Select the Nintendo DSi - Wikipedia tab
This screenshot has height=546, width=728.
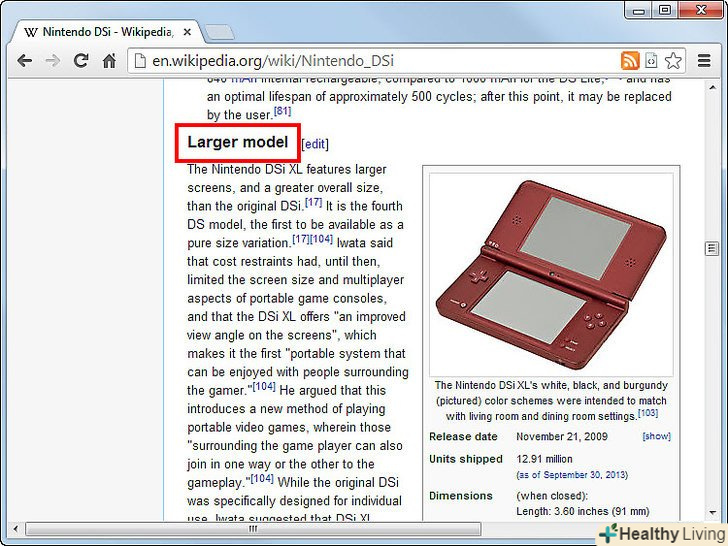tap(107, 32)
